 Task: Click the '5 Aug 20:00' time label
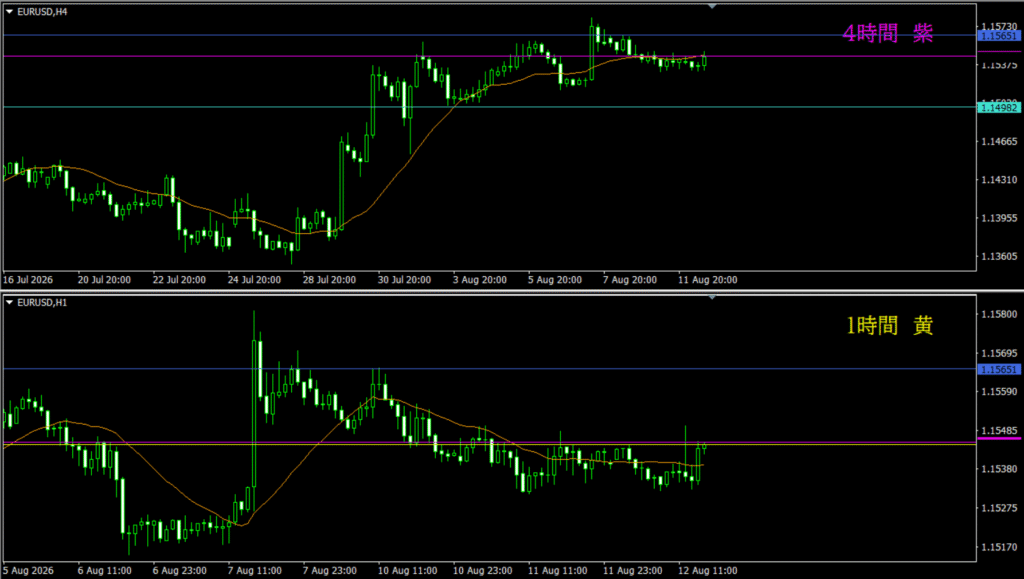tap(555, 280)
